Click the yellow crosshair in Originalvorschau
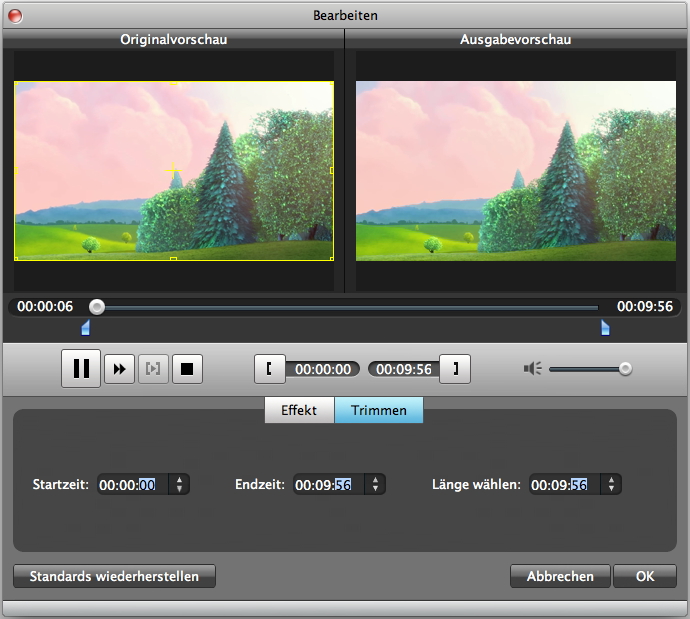The image size is (690, 619). pyautogui.click(x=173, y=171)
